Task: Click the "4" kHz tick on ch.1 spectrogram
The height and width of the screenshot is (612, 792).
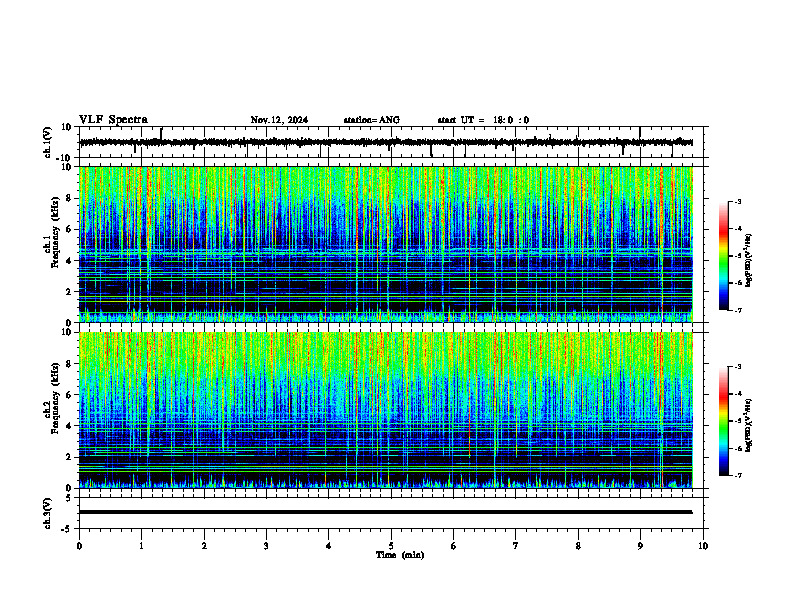Action: 69,261
